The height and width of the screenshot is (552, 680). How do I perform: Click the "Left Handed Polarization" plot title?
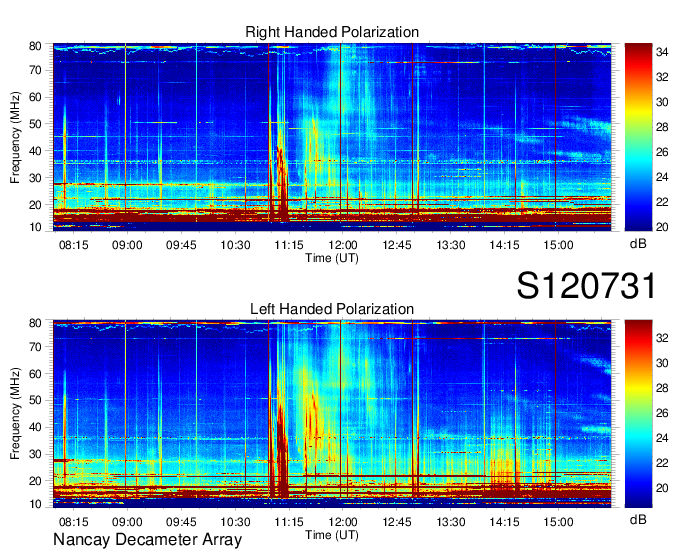(332, 309)
